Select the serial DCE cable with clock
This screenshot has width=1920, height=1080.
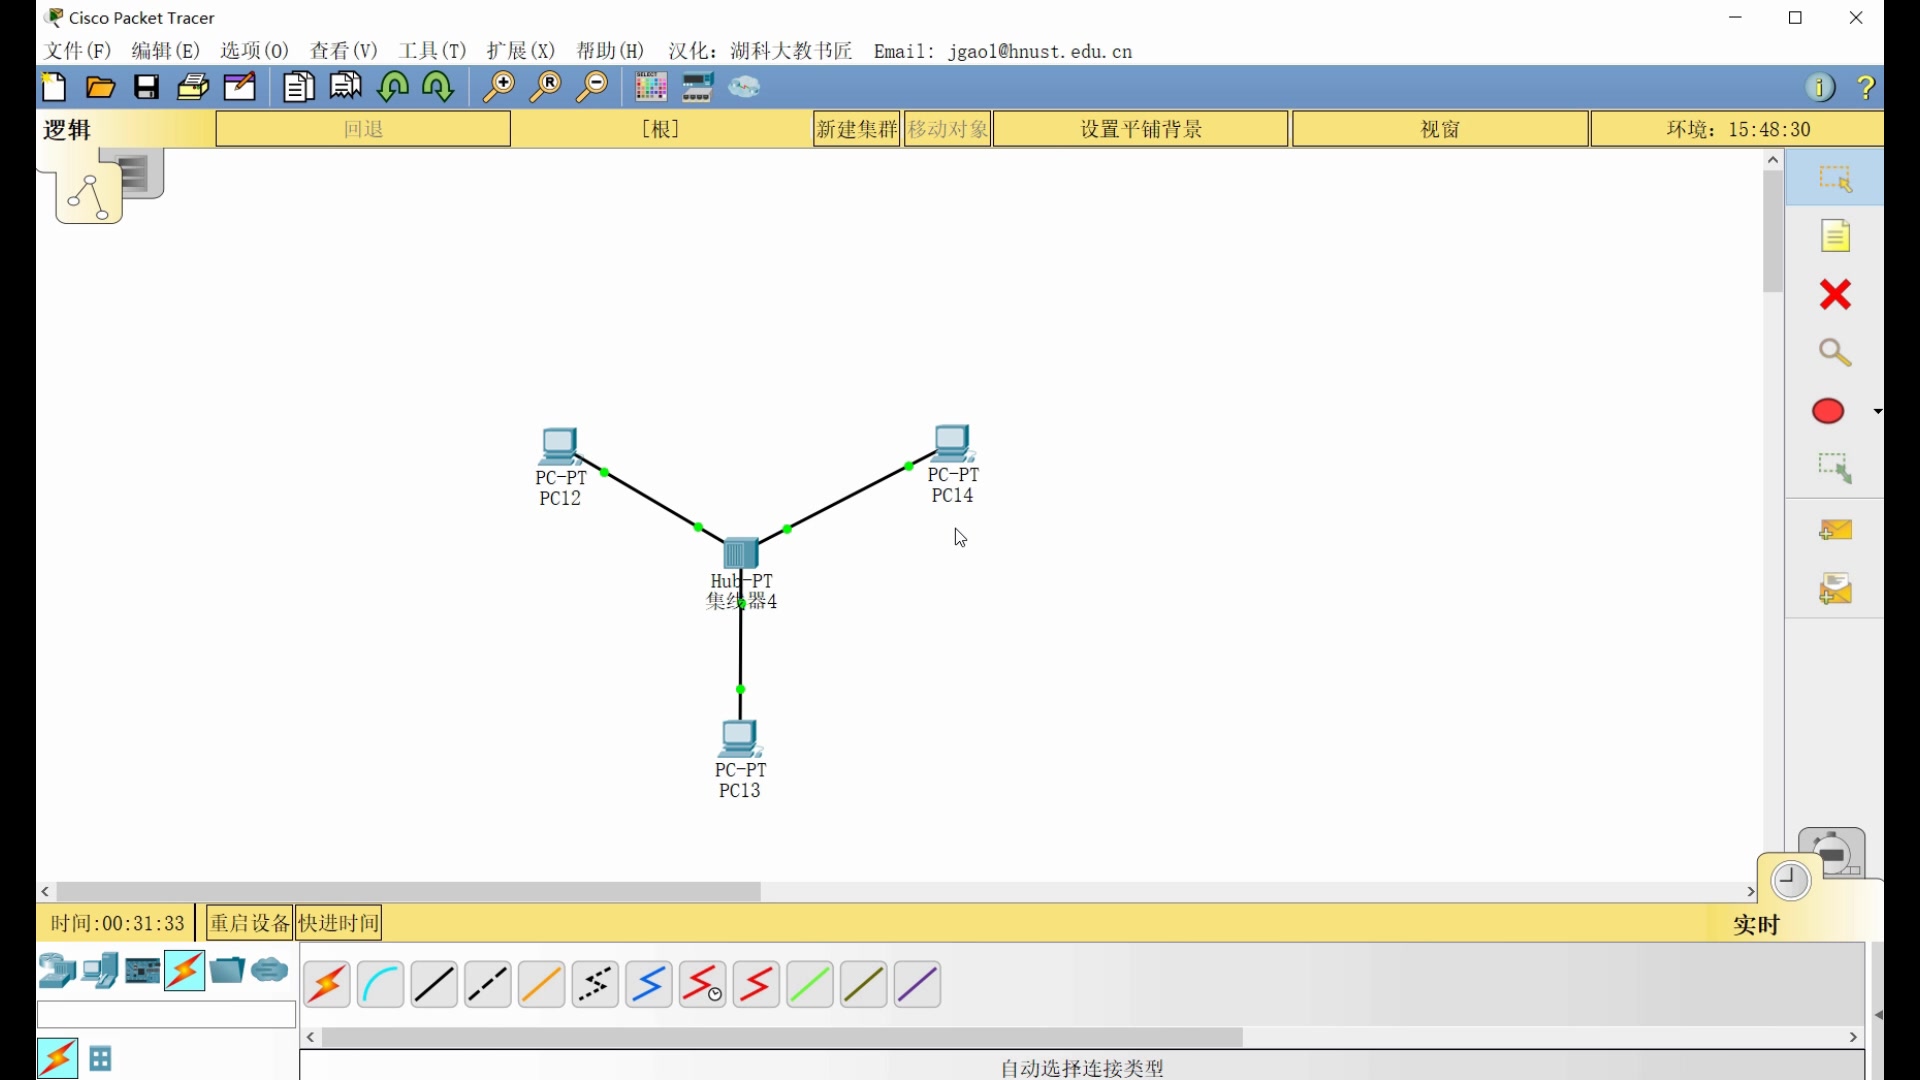pos(702,985)
